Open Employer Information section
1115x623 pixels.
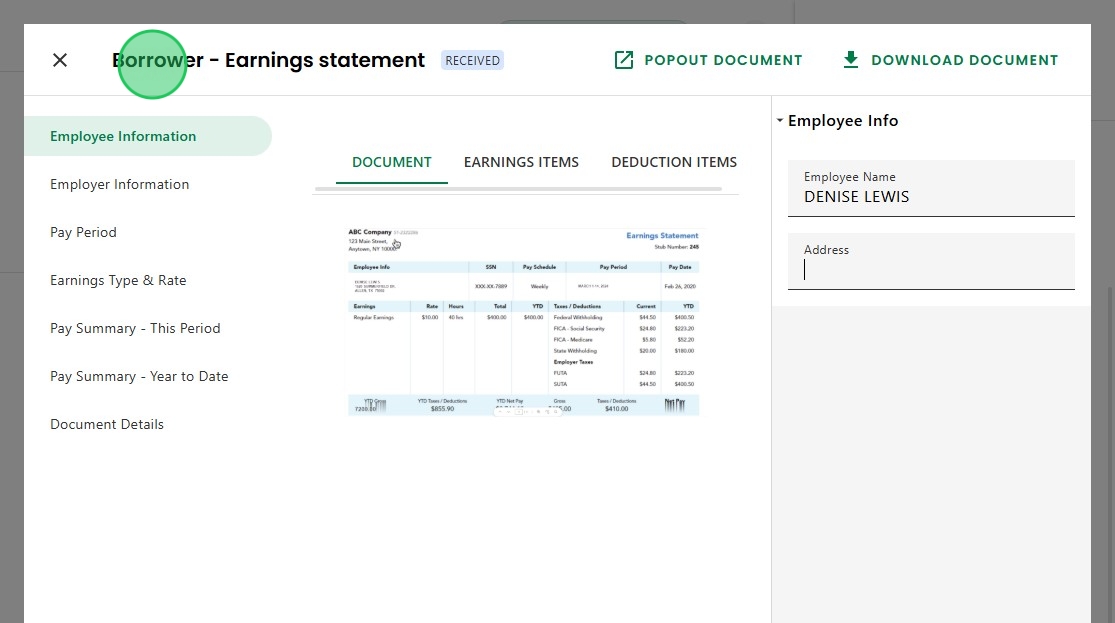119,184
